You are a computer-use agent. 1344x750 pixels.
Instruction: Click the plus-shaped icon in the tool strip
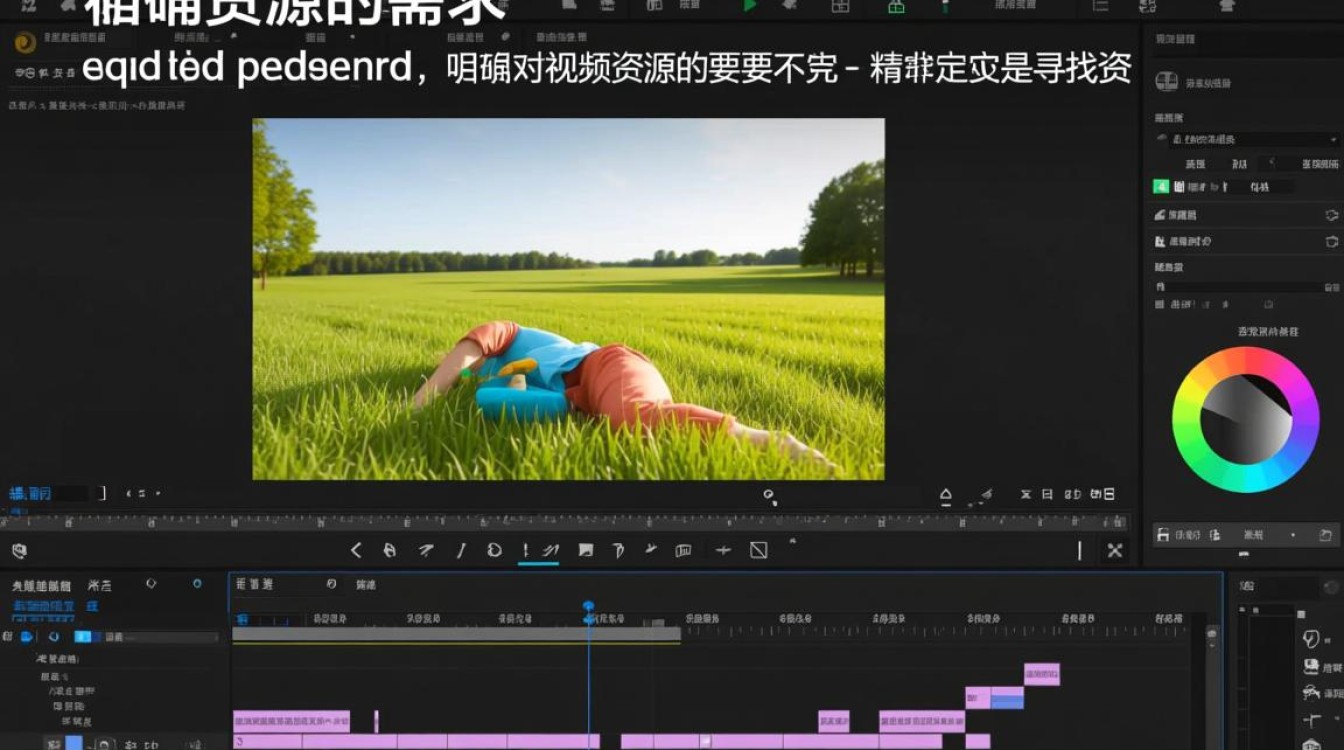[x=723, y=550]
